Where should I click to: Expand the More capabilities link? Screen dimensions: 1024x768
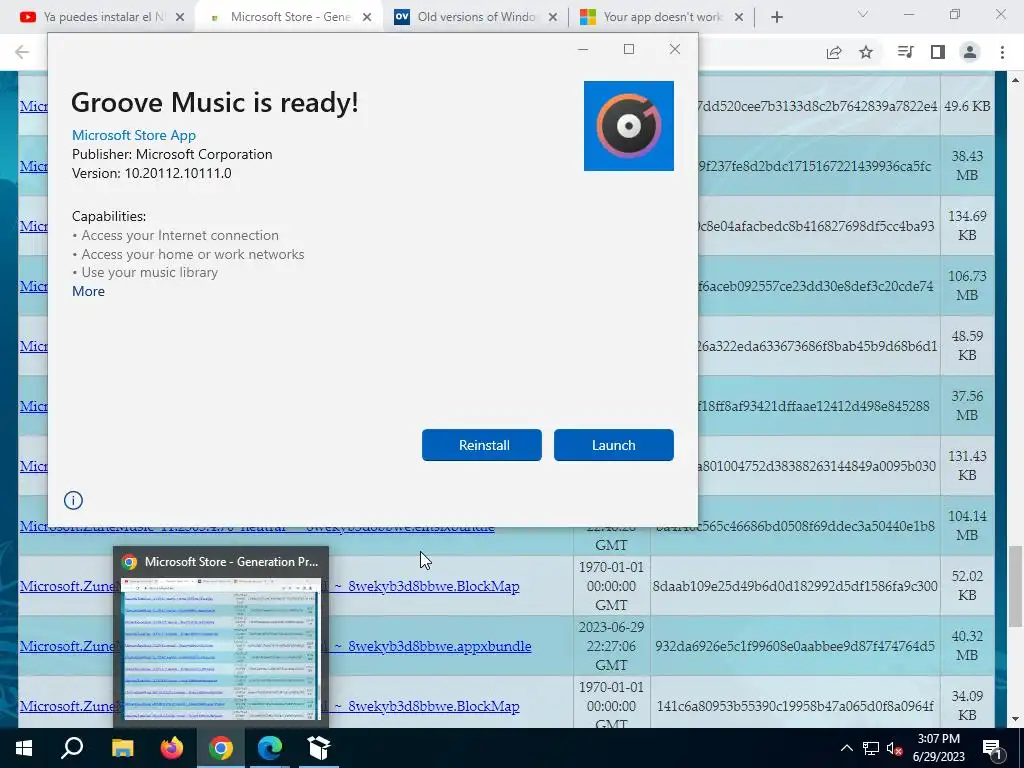click(88, 291)
